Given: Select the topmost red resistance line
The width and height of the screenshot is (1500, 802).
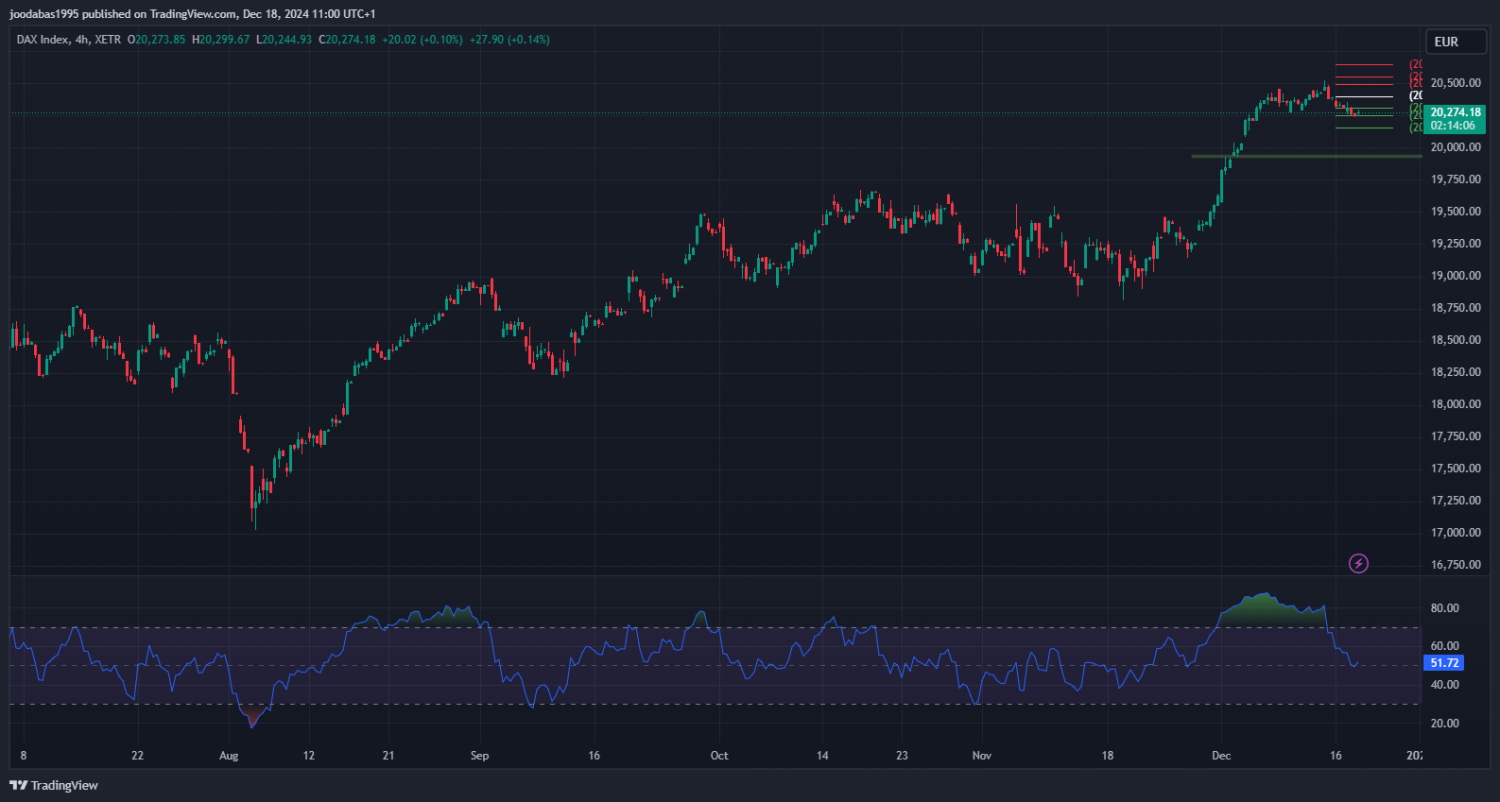Looking at the screenshot, I should click(x=1363, y=64).
